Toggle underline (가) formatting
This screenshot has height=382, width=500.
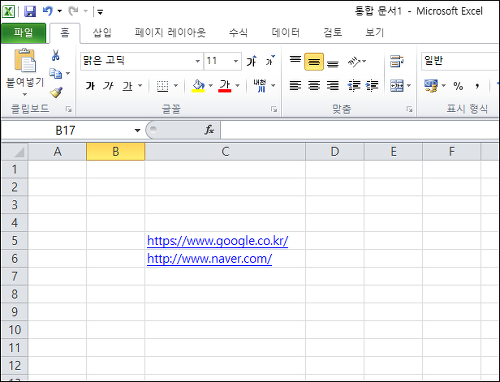coord(127,86)
